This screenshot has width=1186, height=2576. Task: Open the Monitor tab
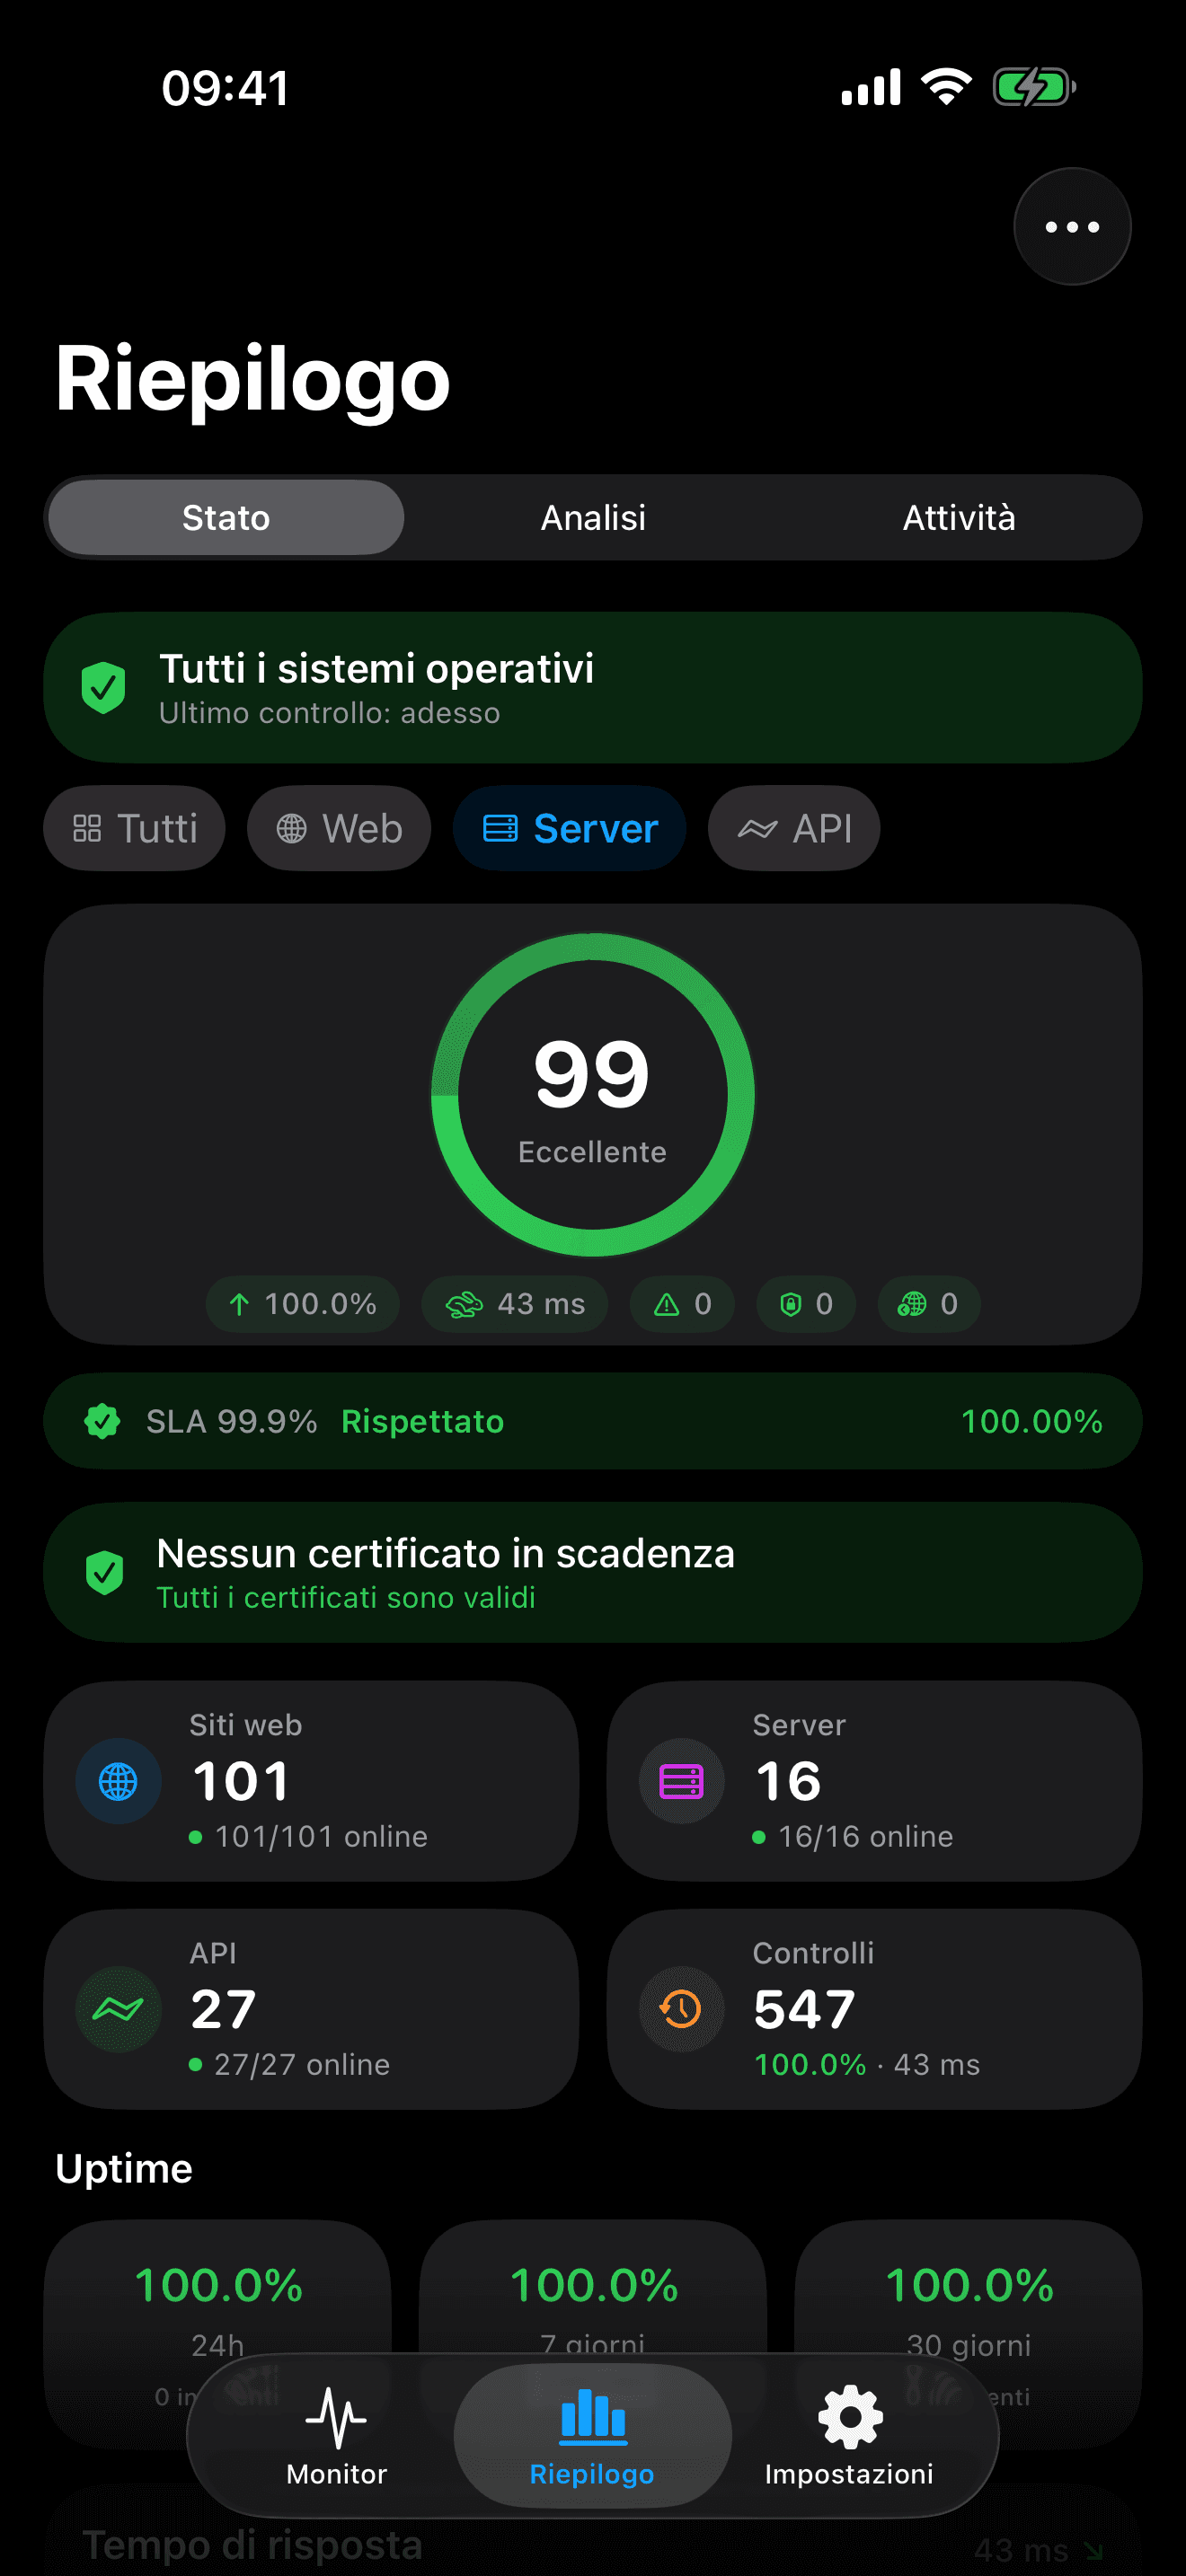point(336,2436)
